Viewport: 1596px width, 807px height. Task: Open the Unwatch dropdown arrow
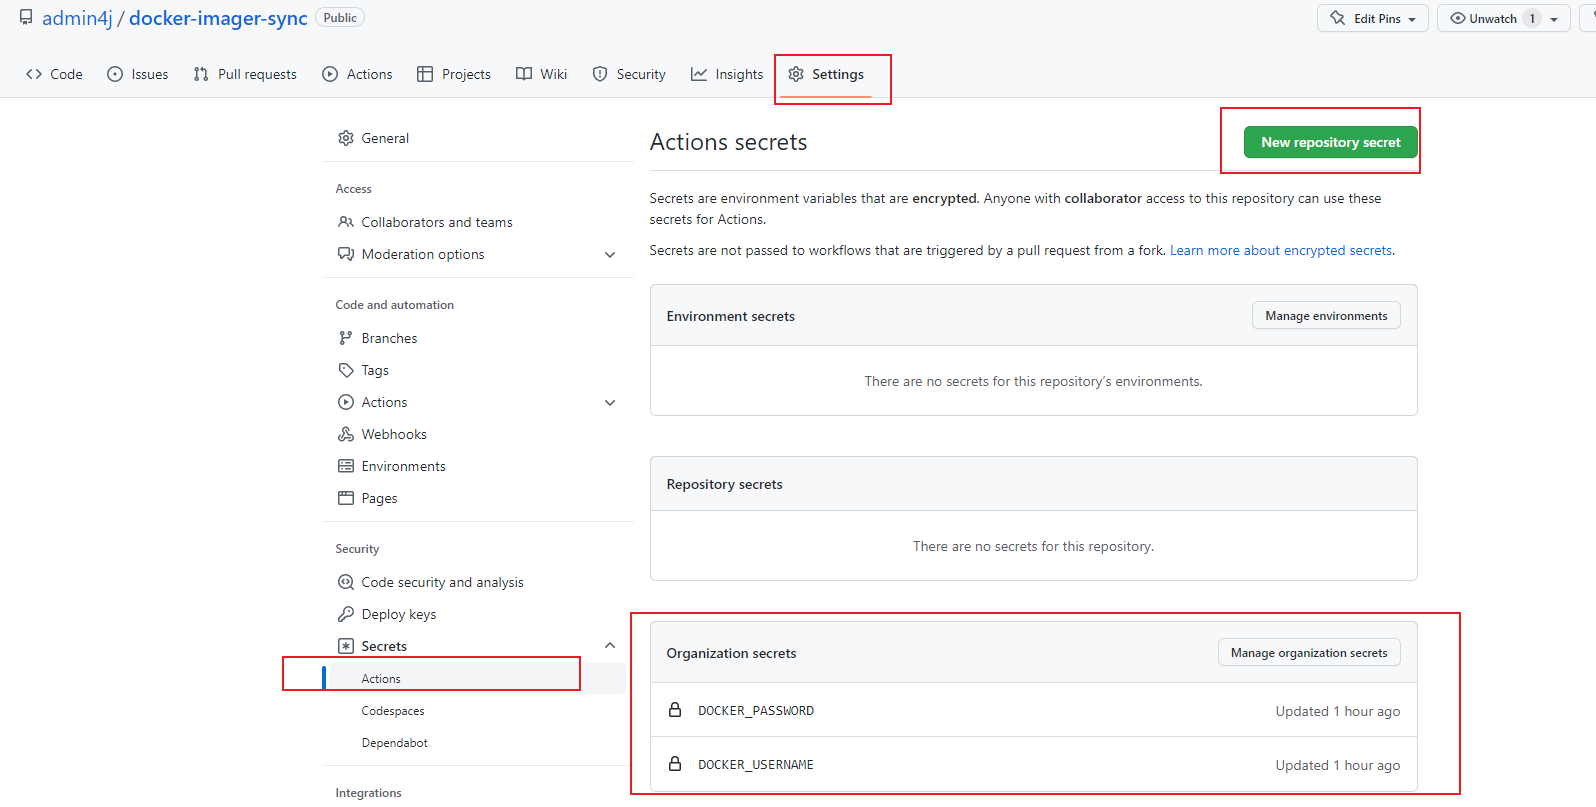point(1554,19)
